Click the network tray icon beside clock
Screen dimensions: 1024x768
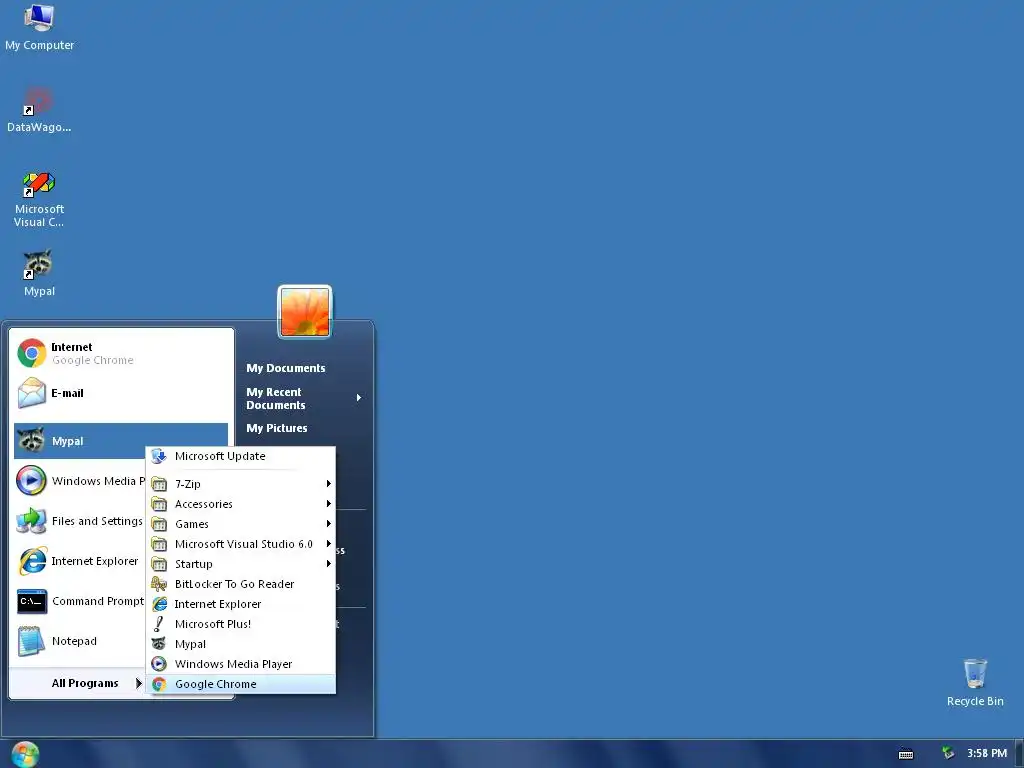click(948, 753)
